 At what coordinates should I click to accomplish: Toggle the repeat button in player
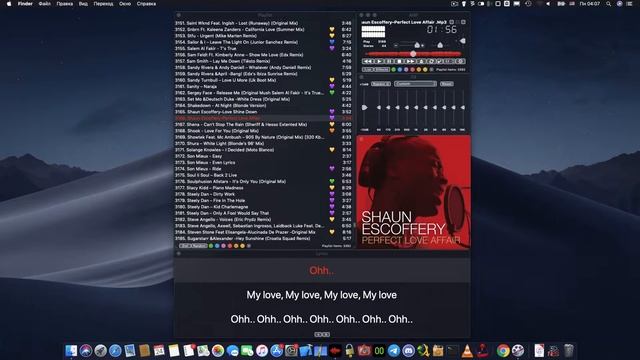pyautogui.click(x=431, y=61)
